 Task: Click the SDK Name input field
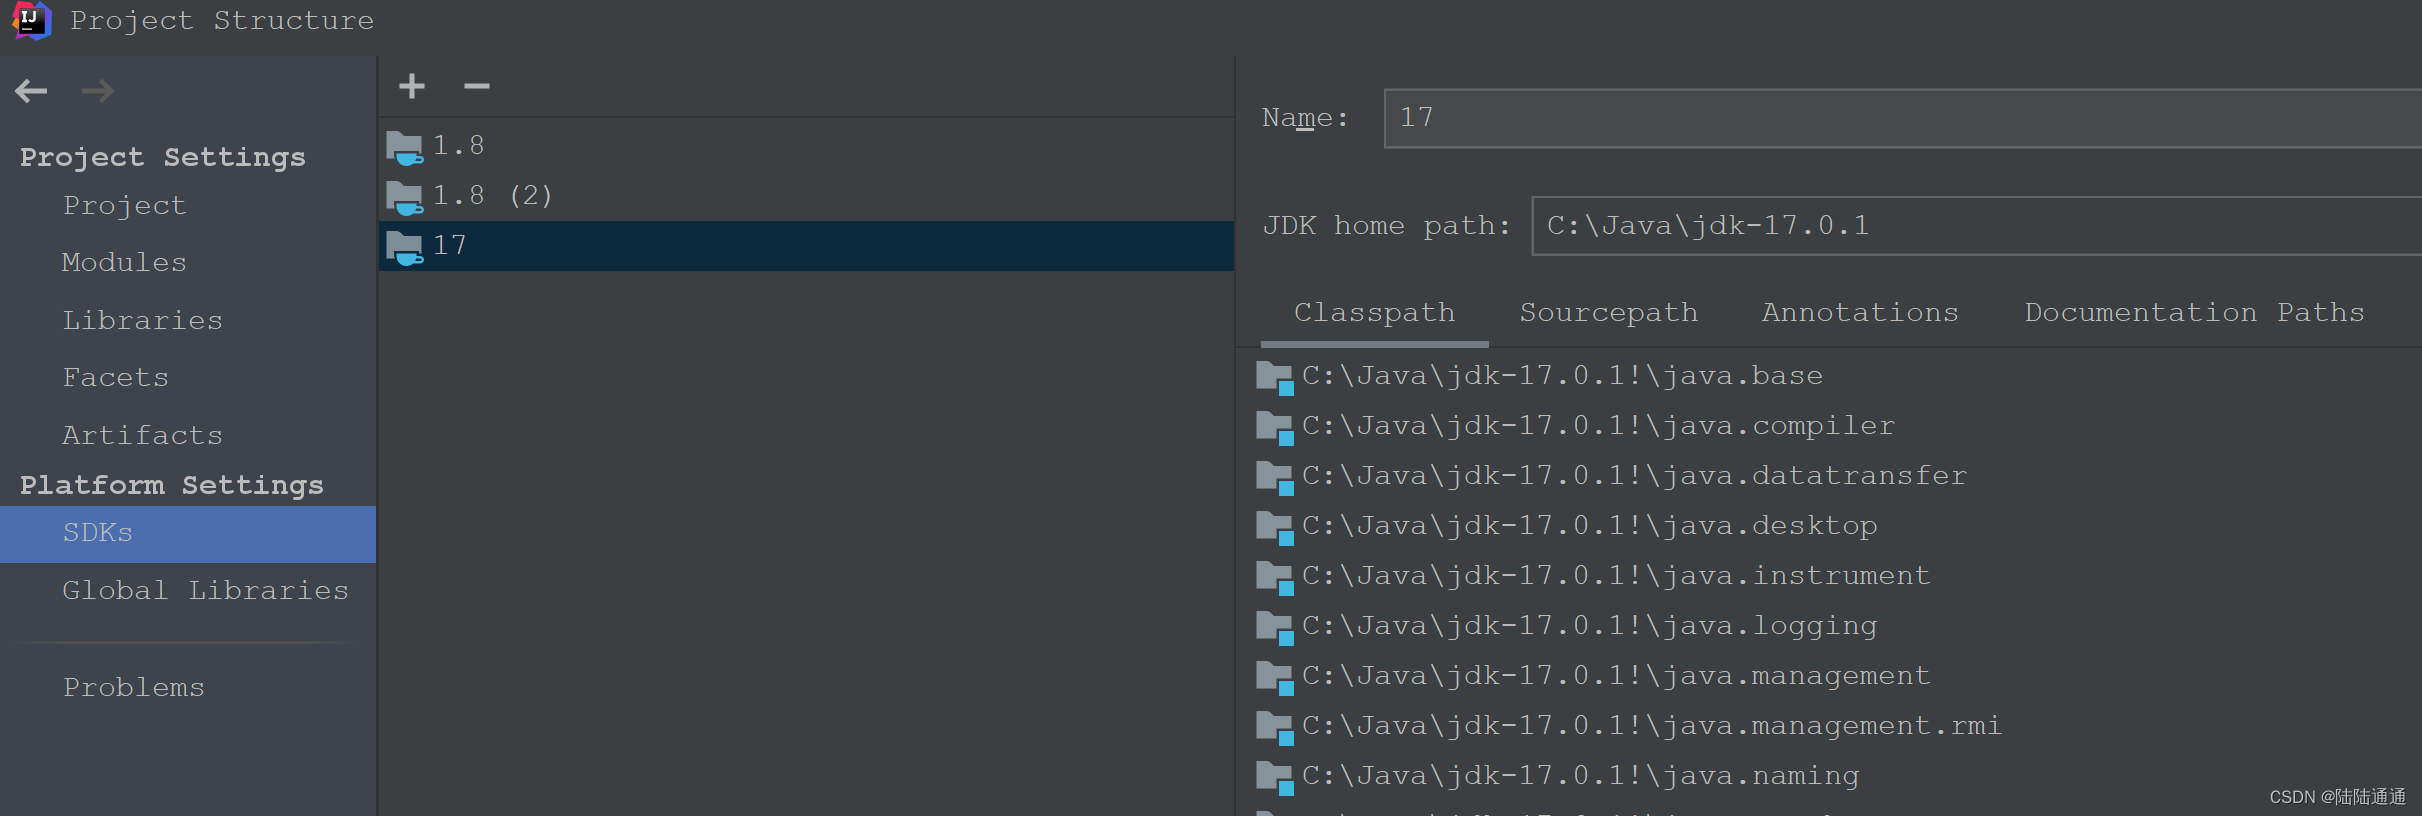[x=1903, y=118]
